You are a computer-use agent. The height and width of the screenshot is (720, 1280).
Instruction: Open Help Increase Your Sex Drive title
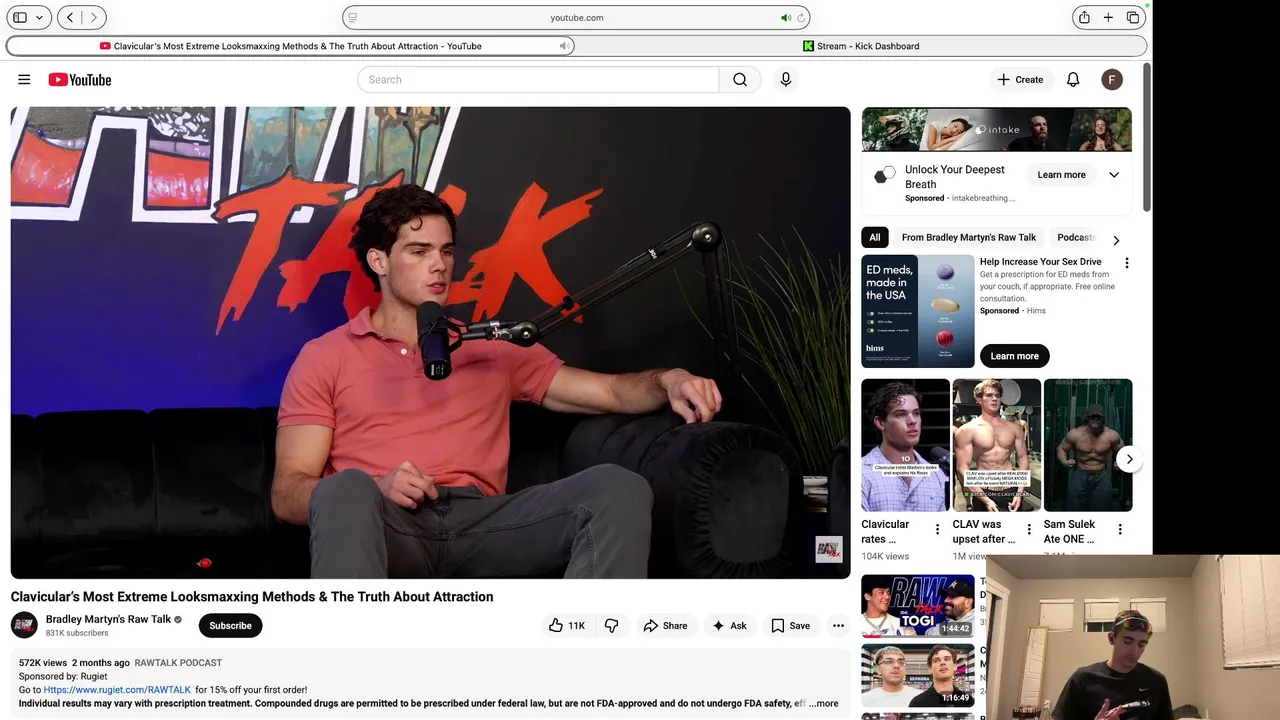click(1040, 262)
